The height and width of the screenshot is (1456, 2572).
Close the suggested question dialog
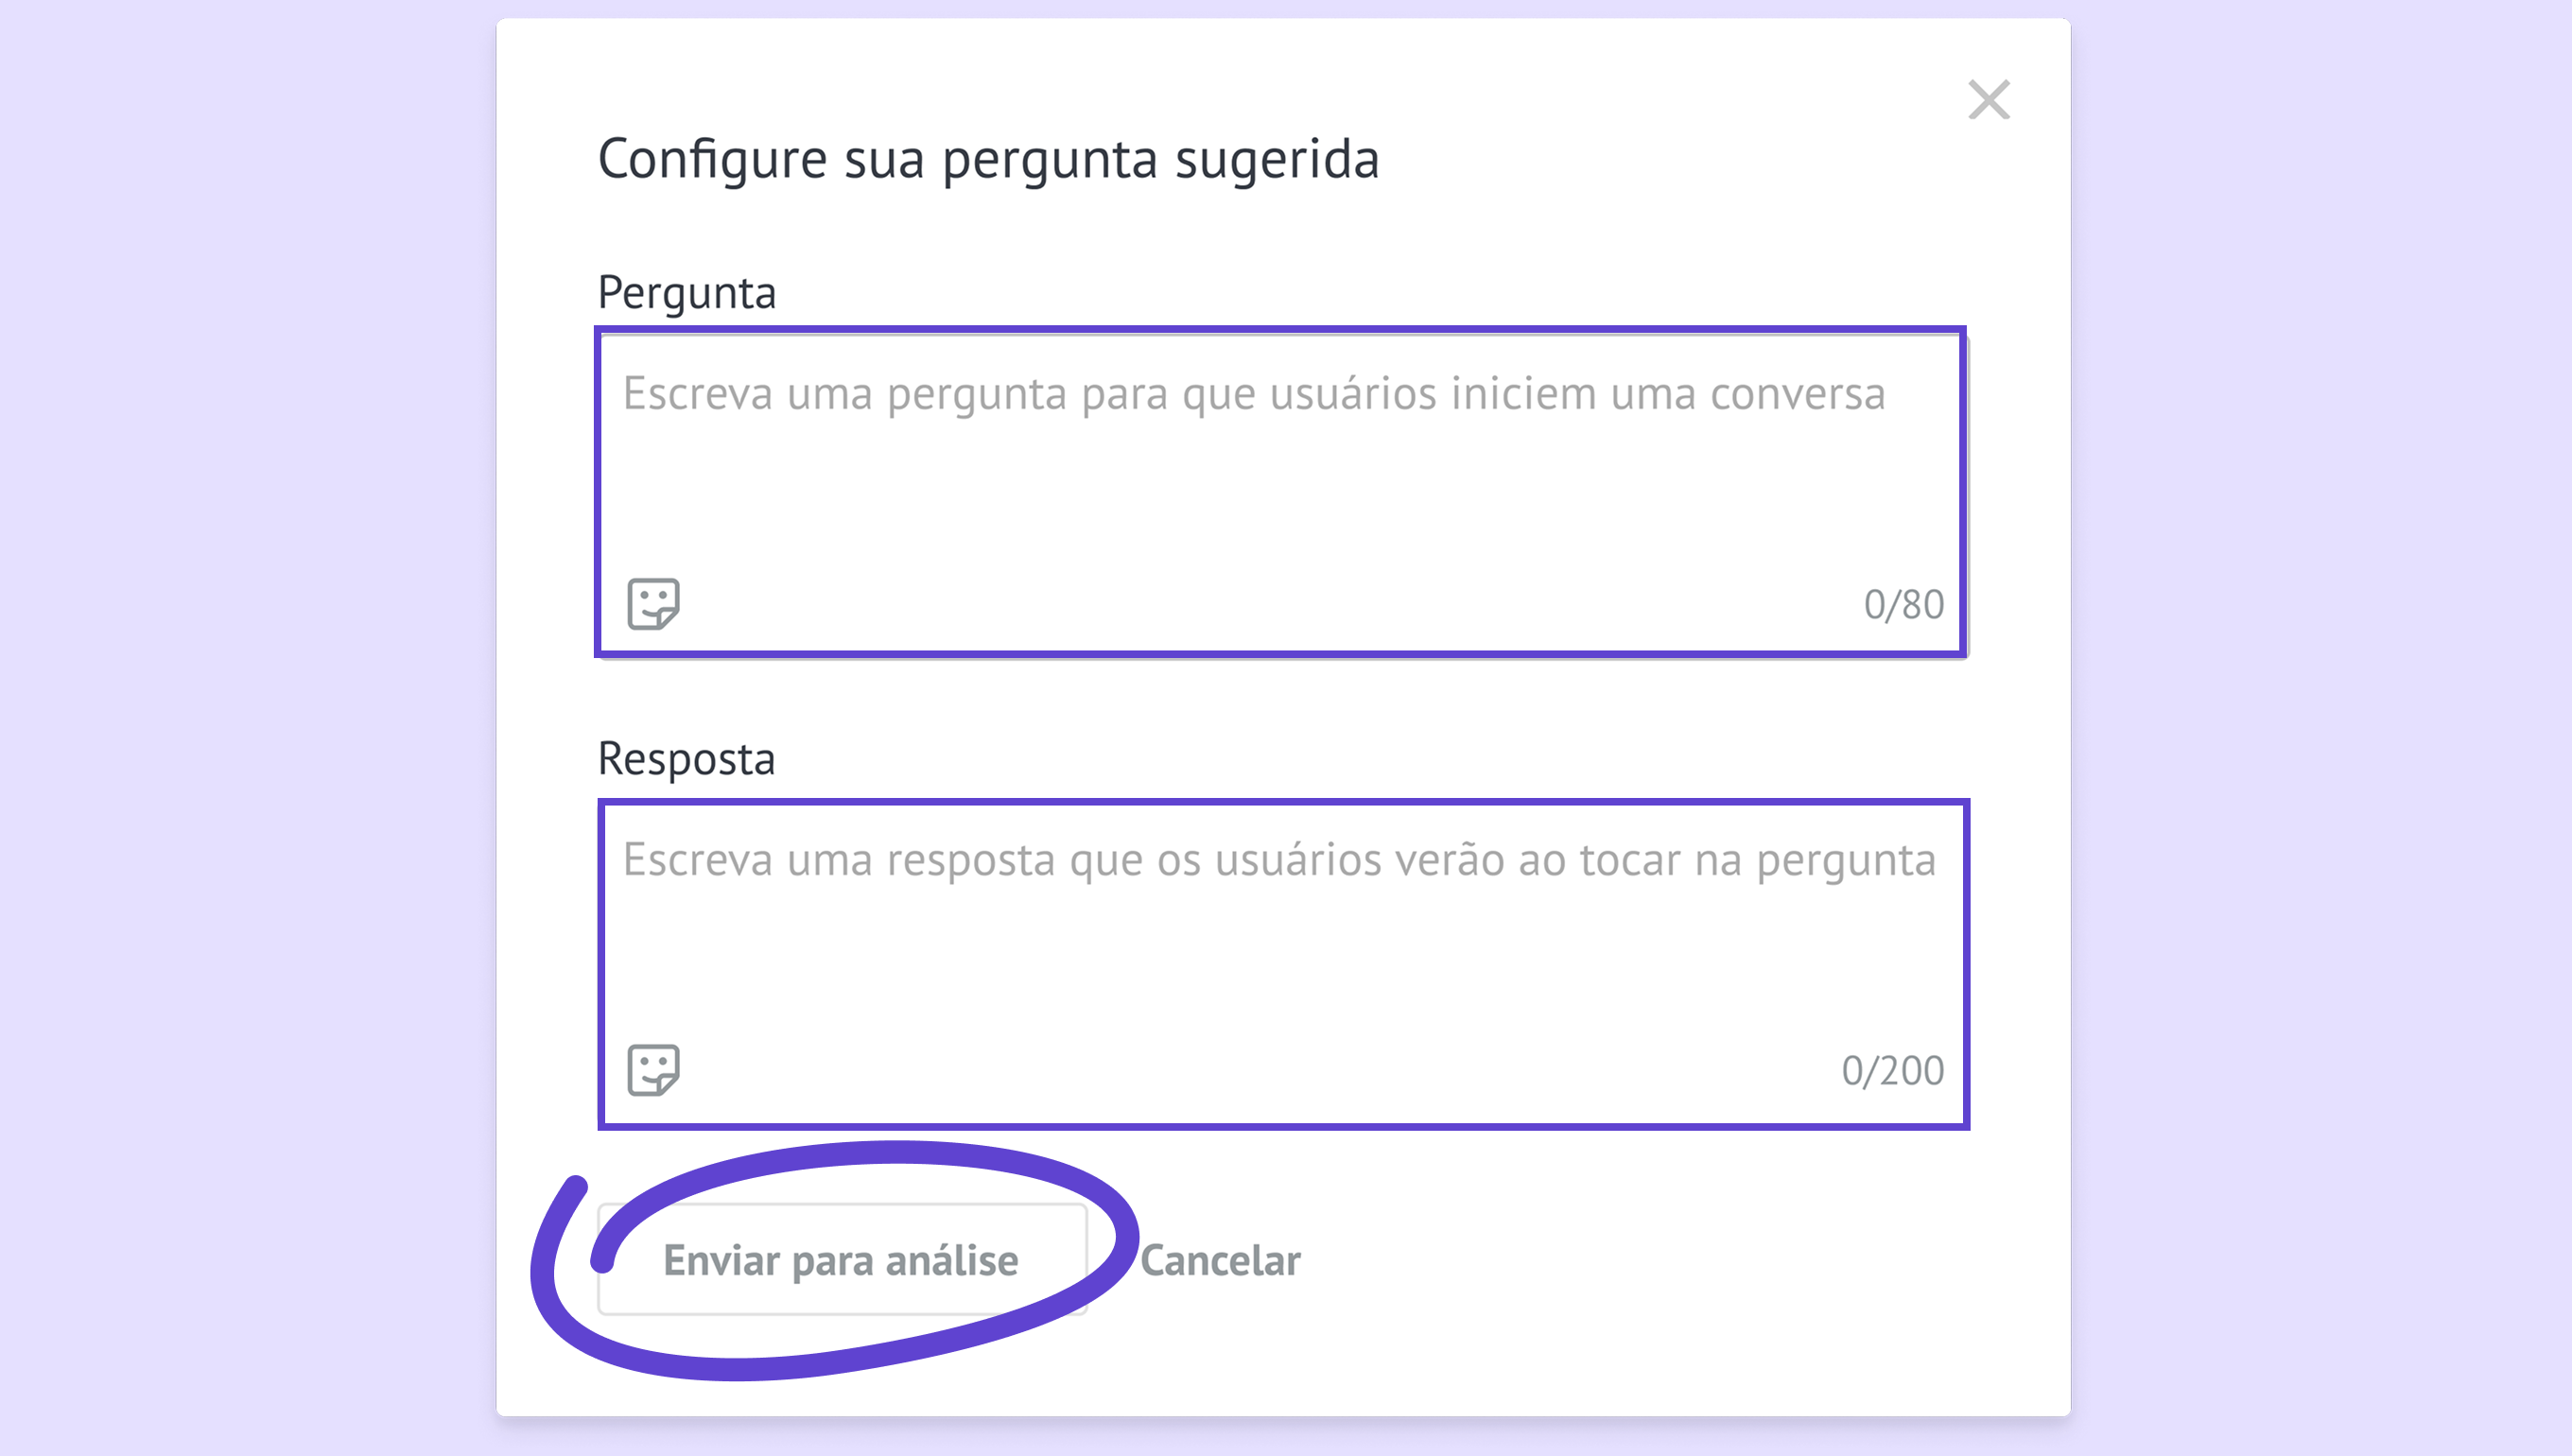coord(1988,100)
